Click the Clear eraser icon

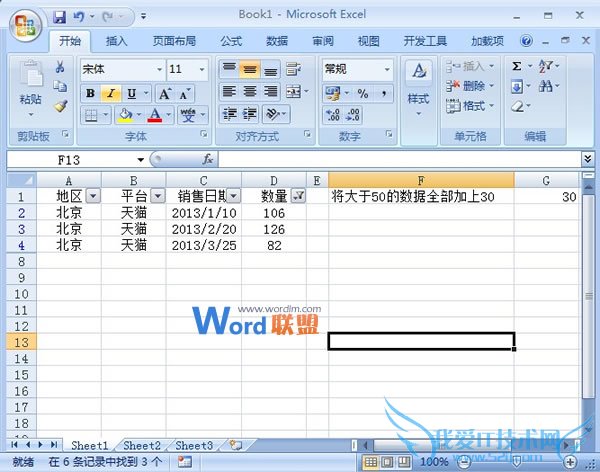click(517, 106)
